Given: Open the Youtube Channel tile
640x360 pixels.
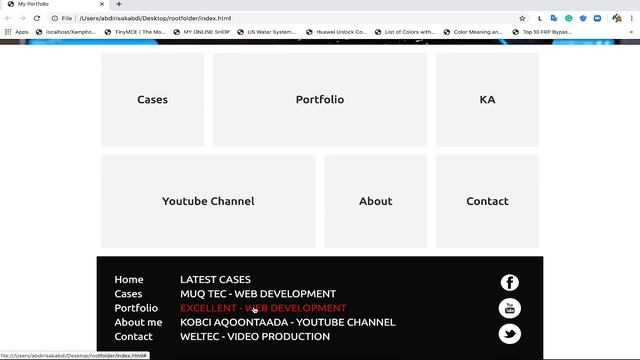Looking at the screenshot, I should pyautogui.click(x=208, y=201).
